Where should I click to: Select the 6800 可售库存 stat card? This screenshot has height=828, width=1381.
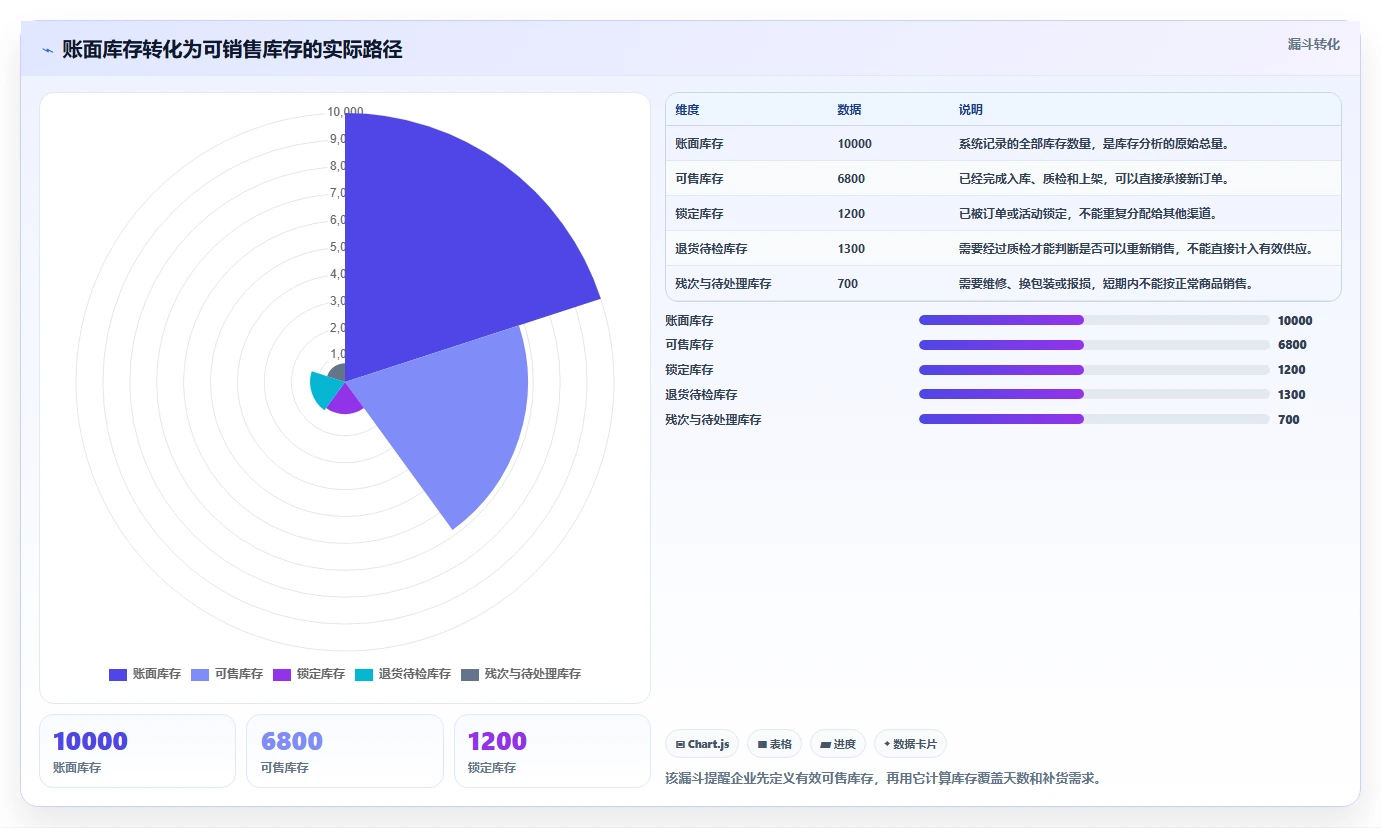click(x=344, y=751)
